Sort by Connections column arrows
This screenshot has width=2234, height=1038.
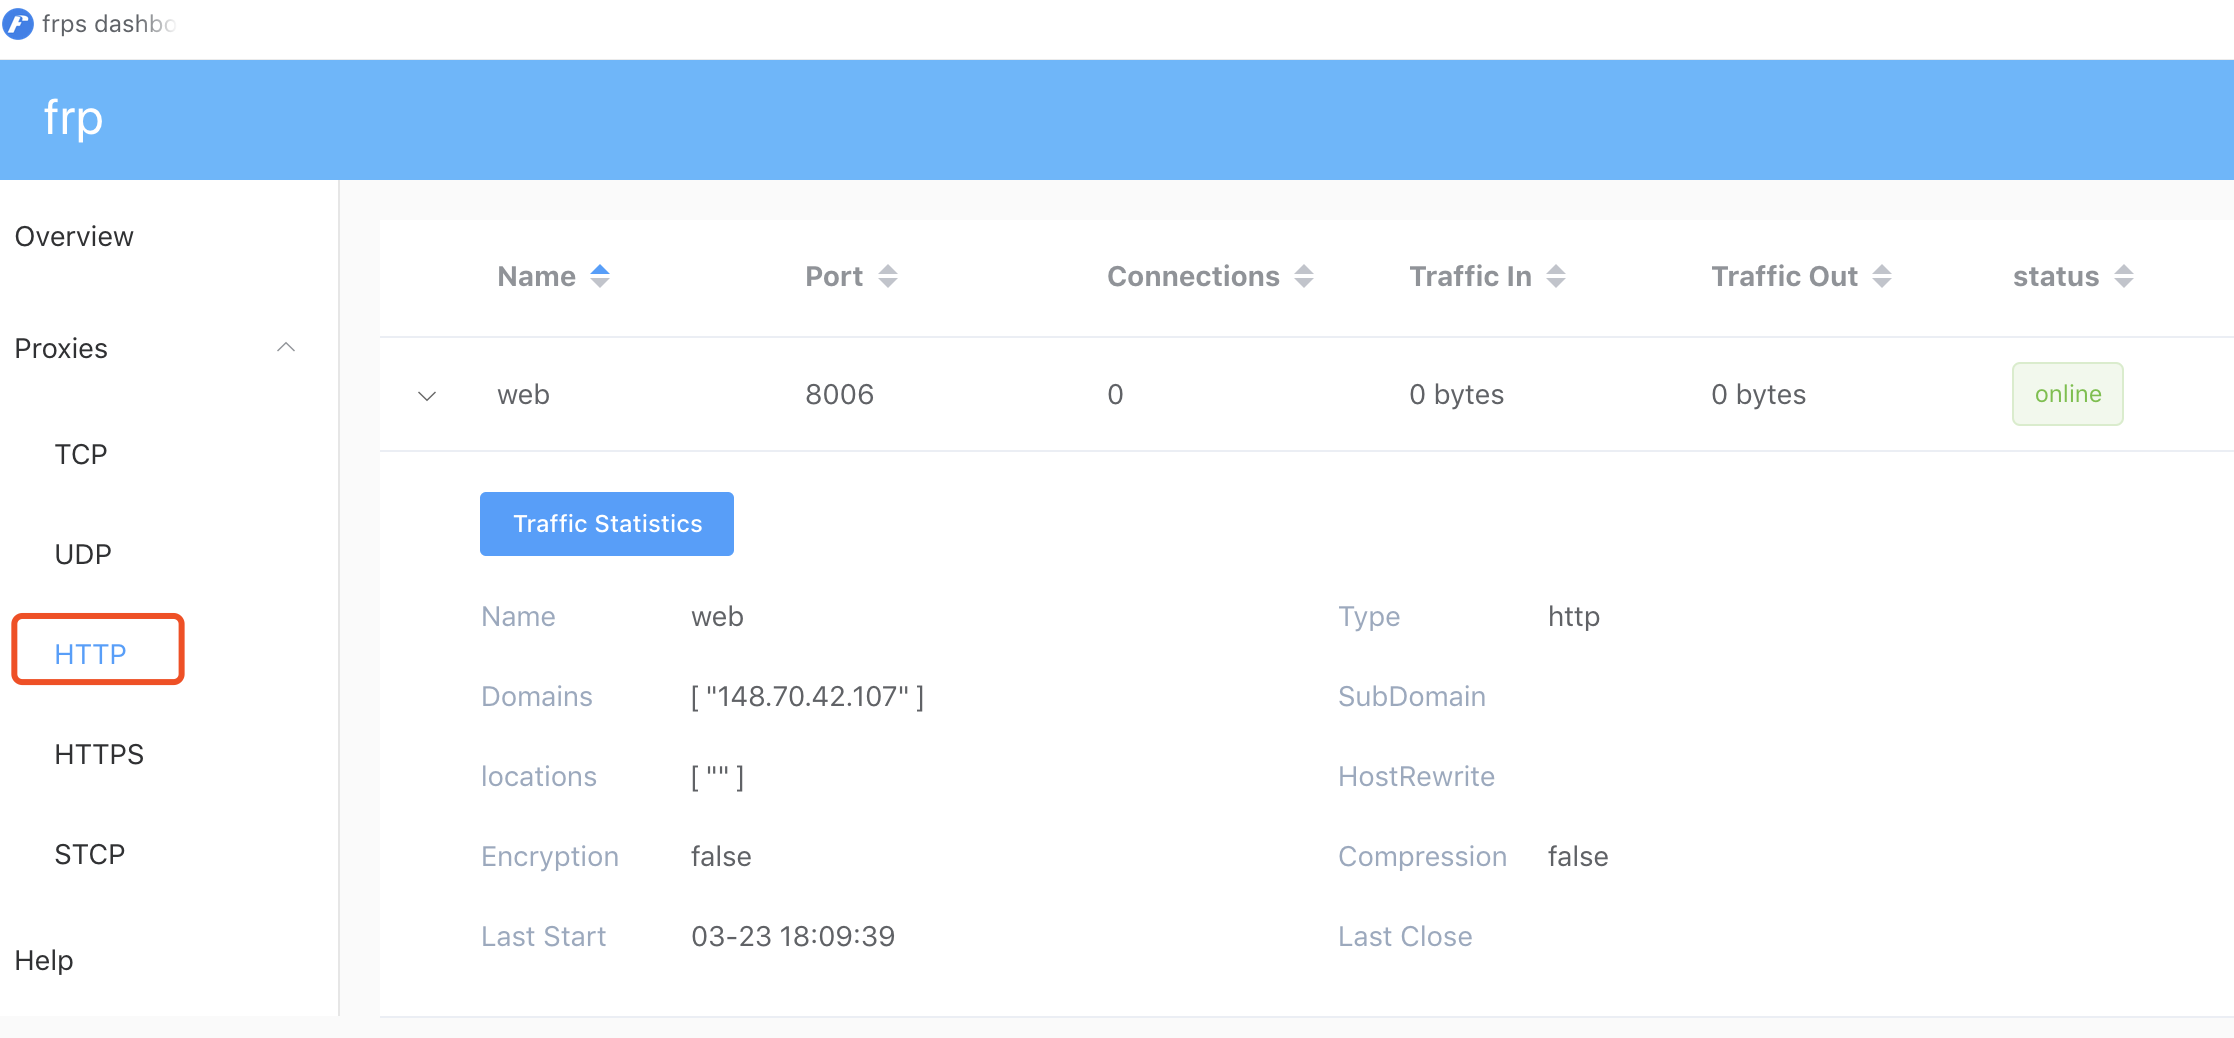1304,276
